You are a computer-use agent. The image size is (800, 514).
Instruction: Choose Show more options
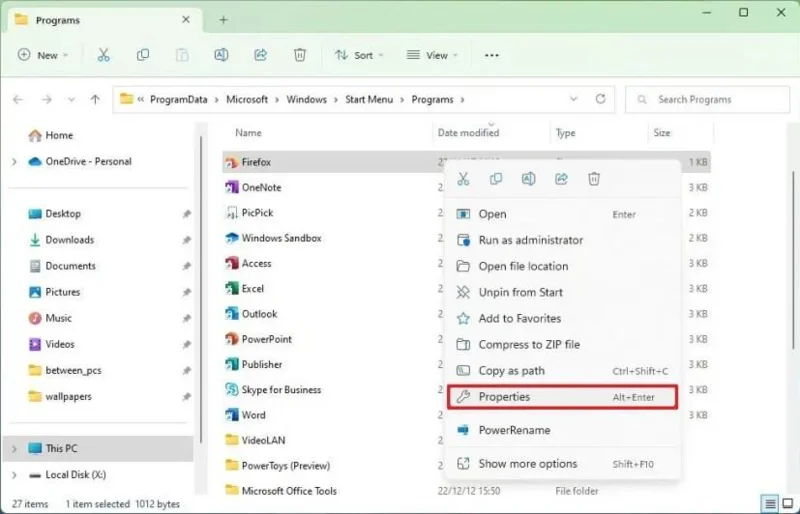(x=563, y=463)
